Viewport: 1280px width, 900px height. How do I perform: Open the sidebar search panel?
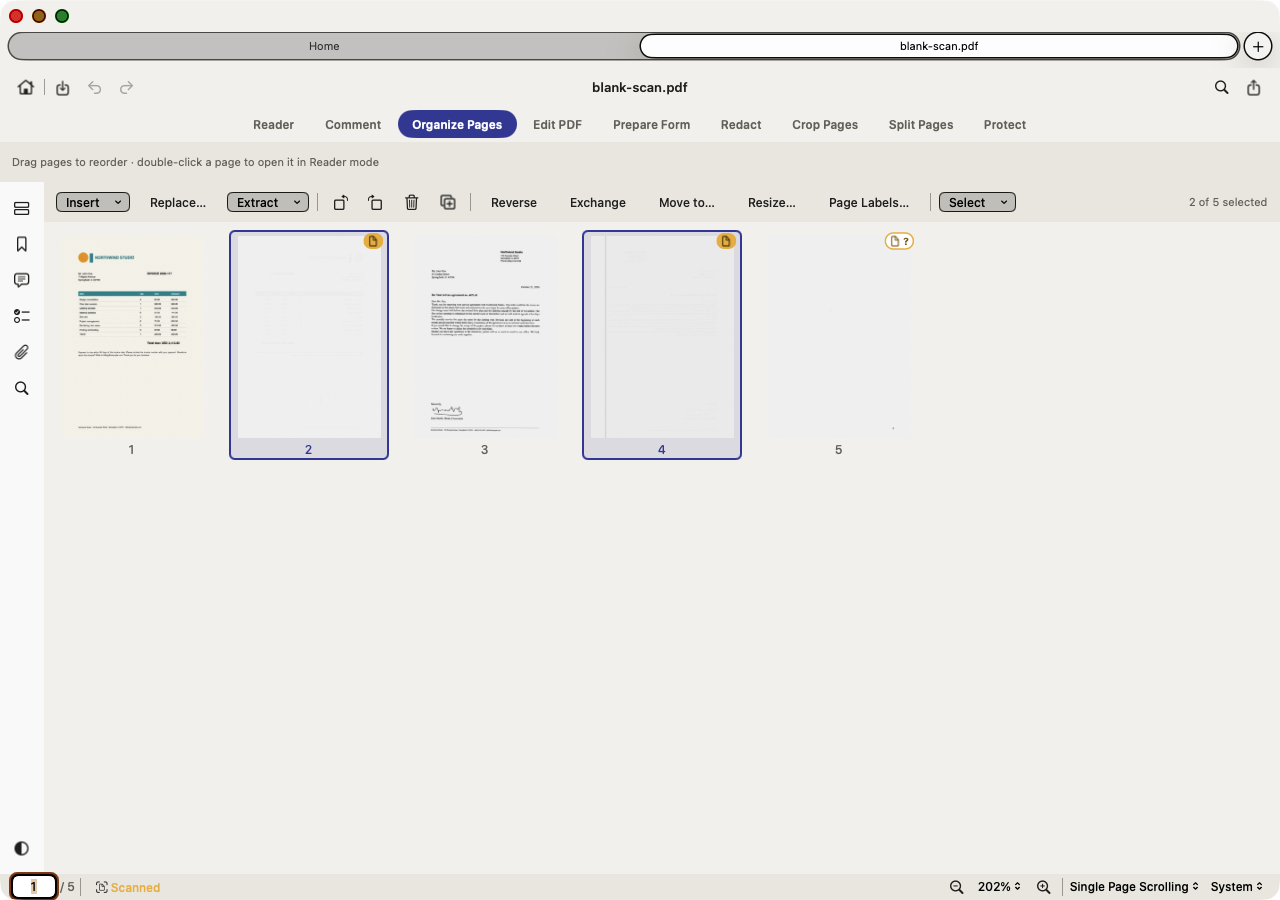tap(22, 388)
